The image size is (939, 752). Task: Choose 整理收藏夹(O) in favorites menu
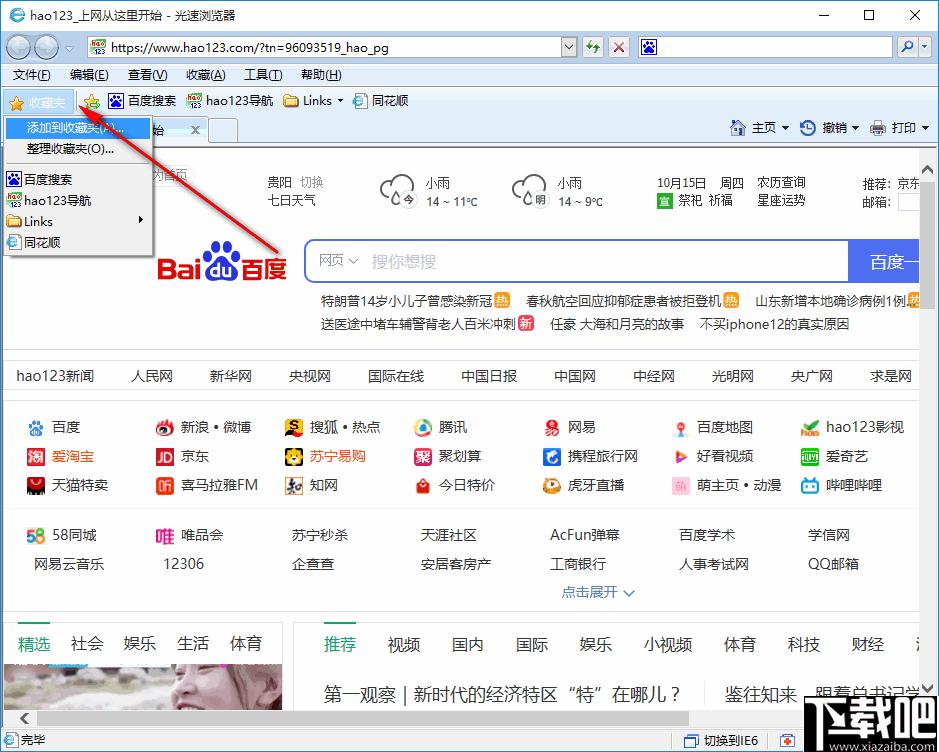point(78,149)
